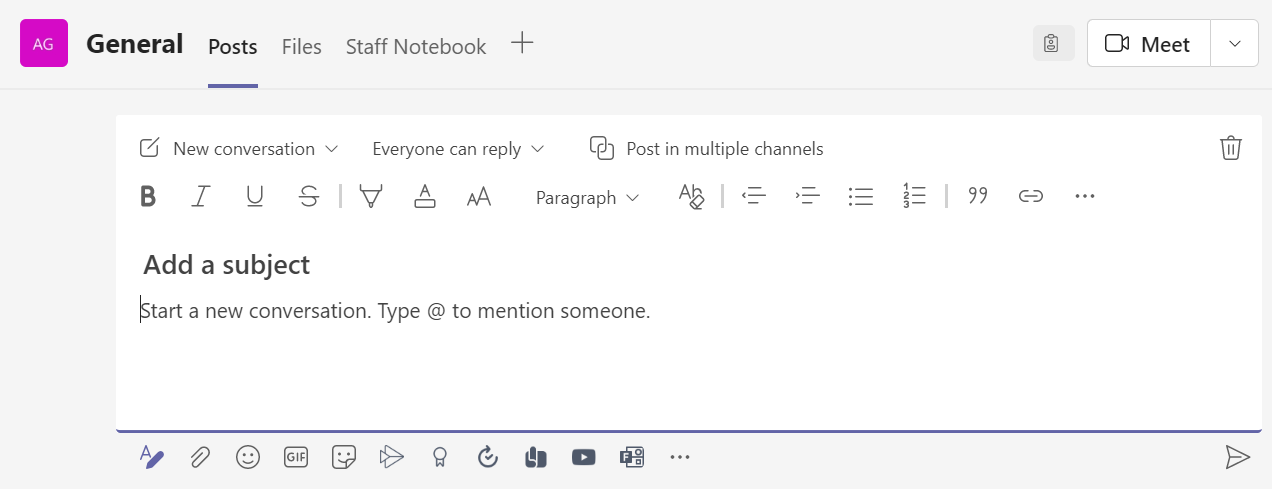Toggle strikethrough formatting

309,197
